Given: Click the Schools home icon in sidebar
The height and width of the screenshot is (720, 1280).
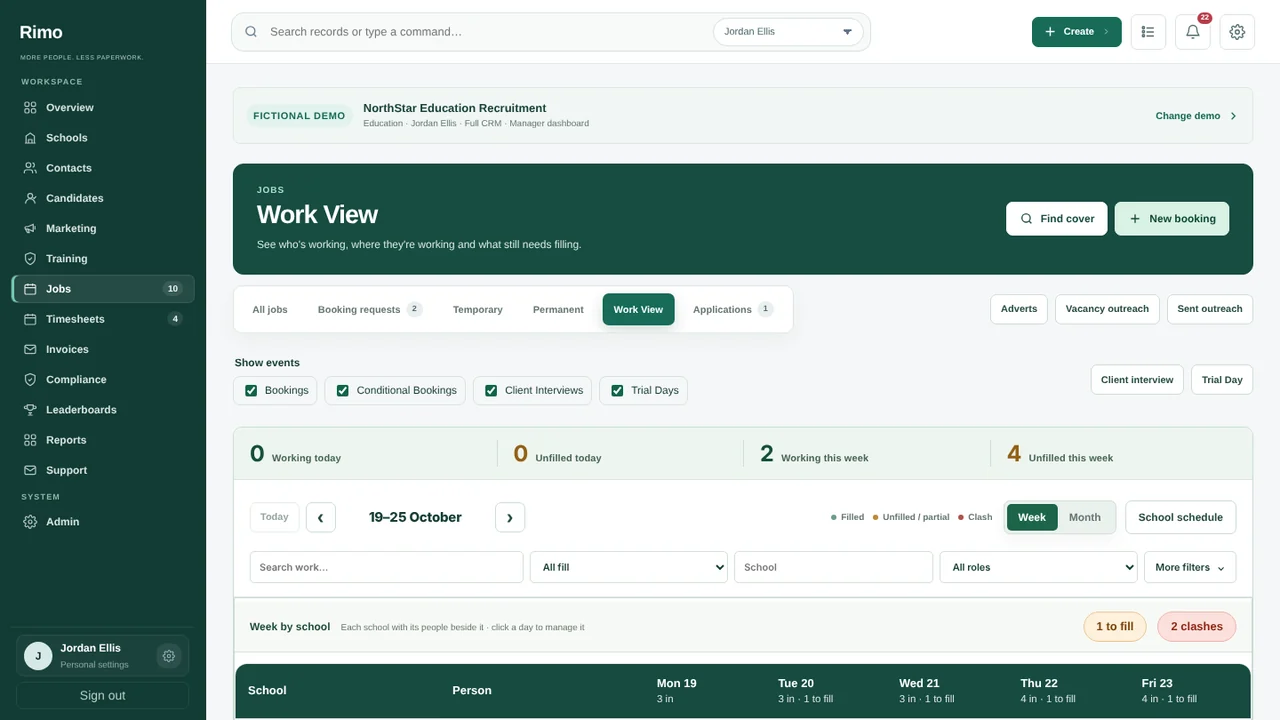Looking at the screenshot, I should click(30, 138).
